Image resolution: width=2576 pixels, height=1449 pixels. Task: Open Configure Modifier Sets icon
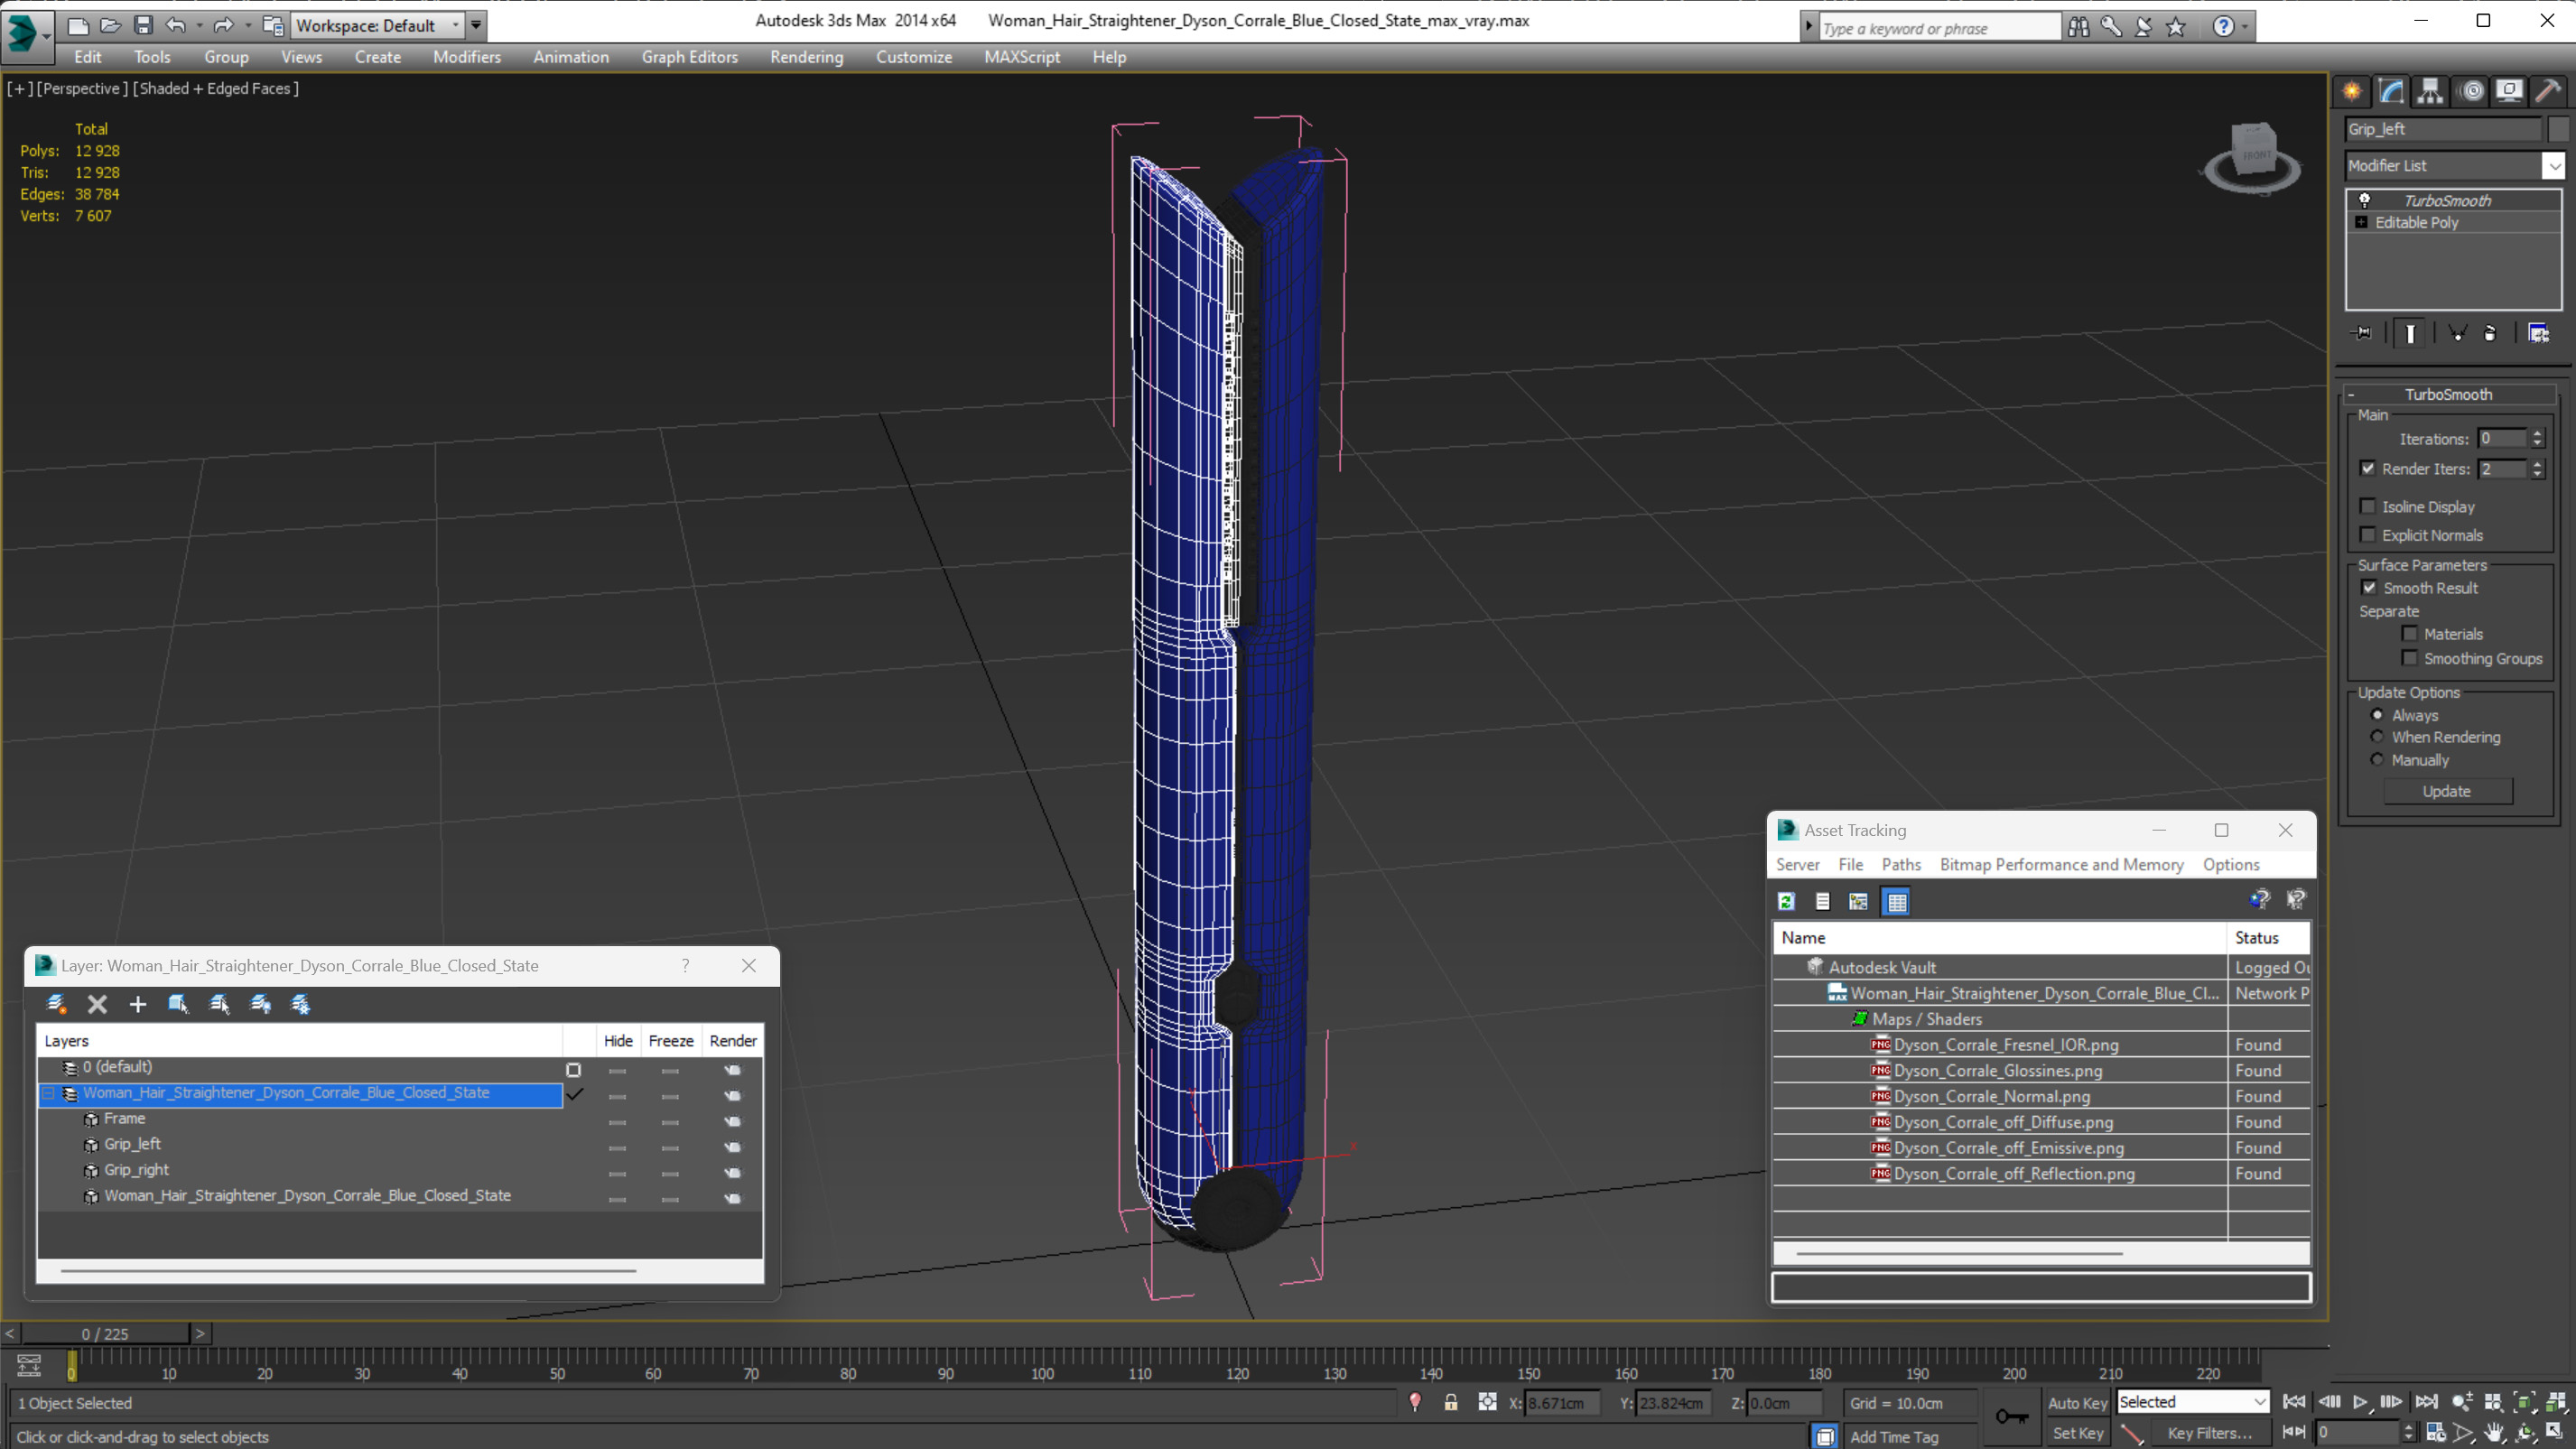(x=2539, y=333)
